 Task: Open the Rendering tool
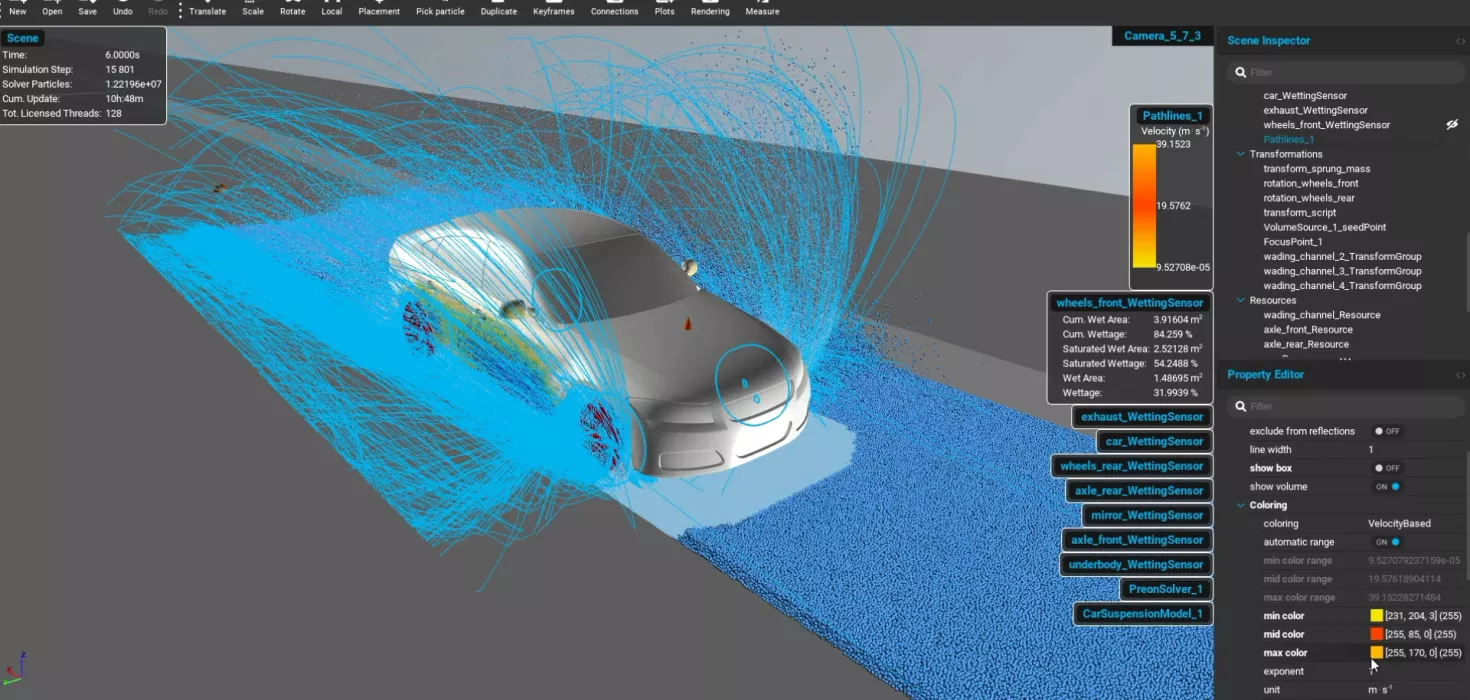point(710,9)
